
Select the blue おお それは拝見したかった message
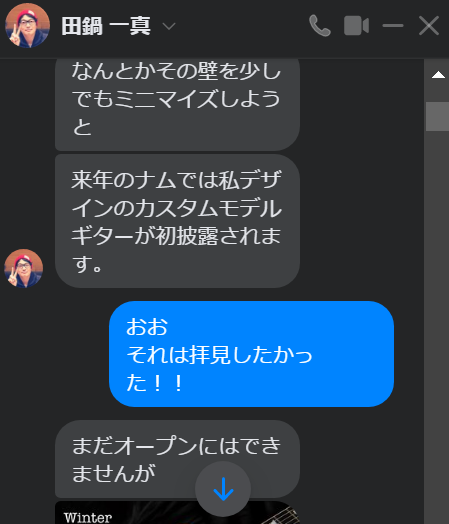pos(251,354)
